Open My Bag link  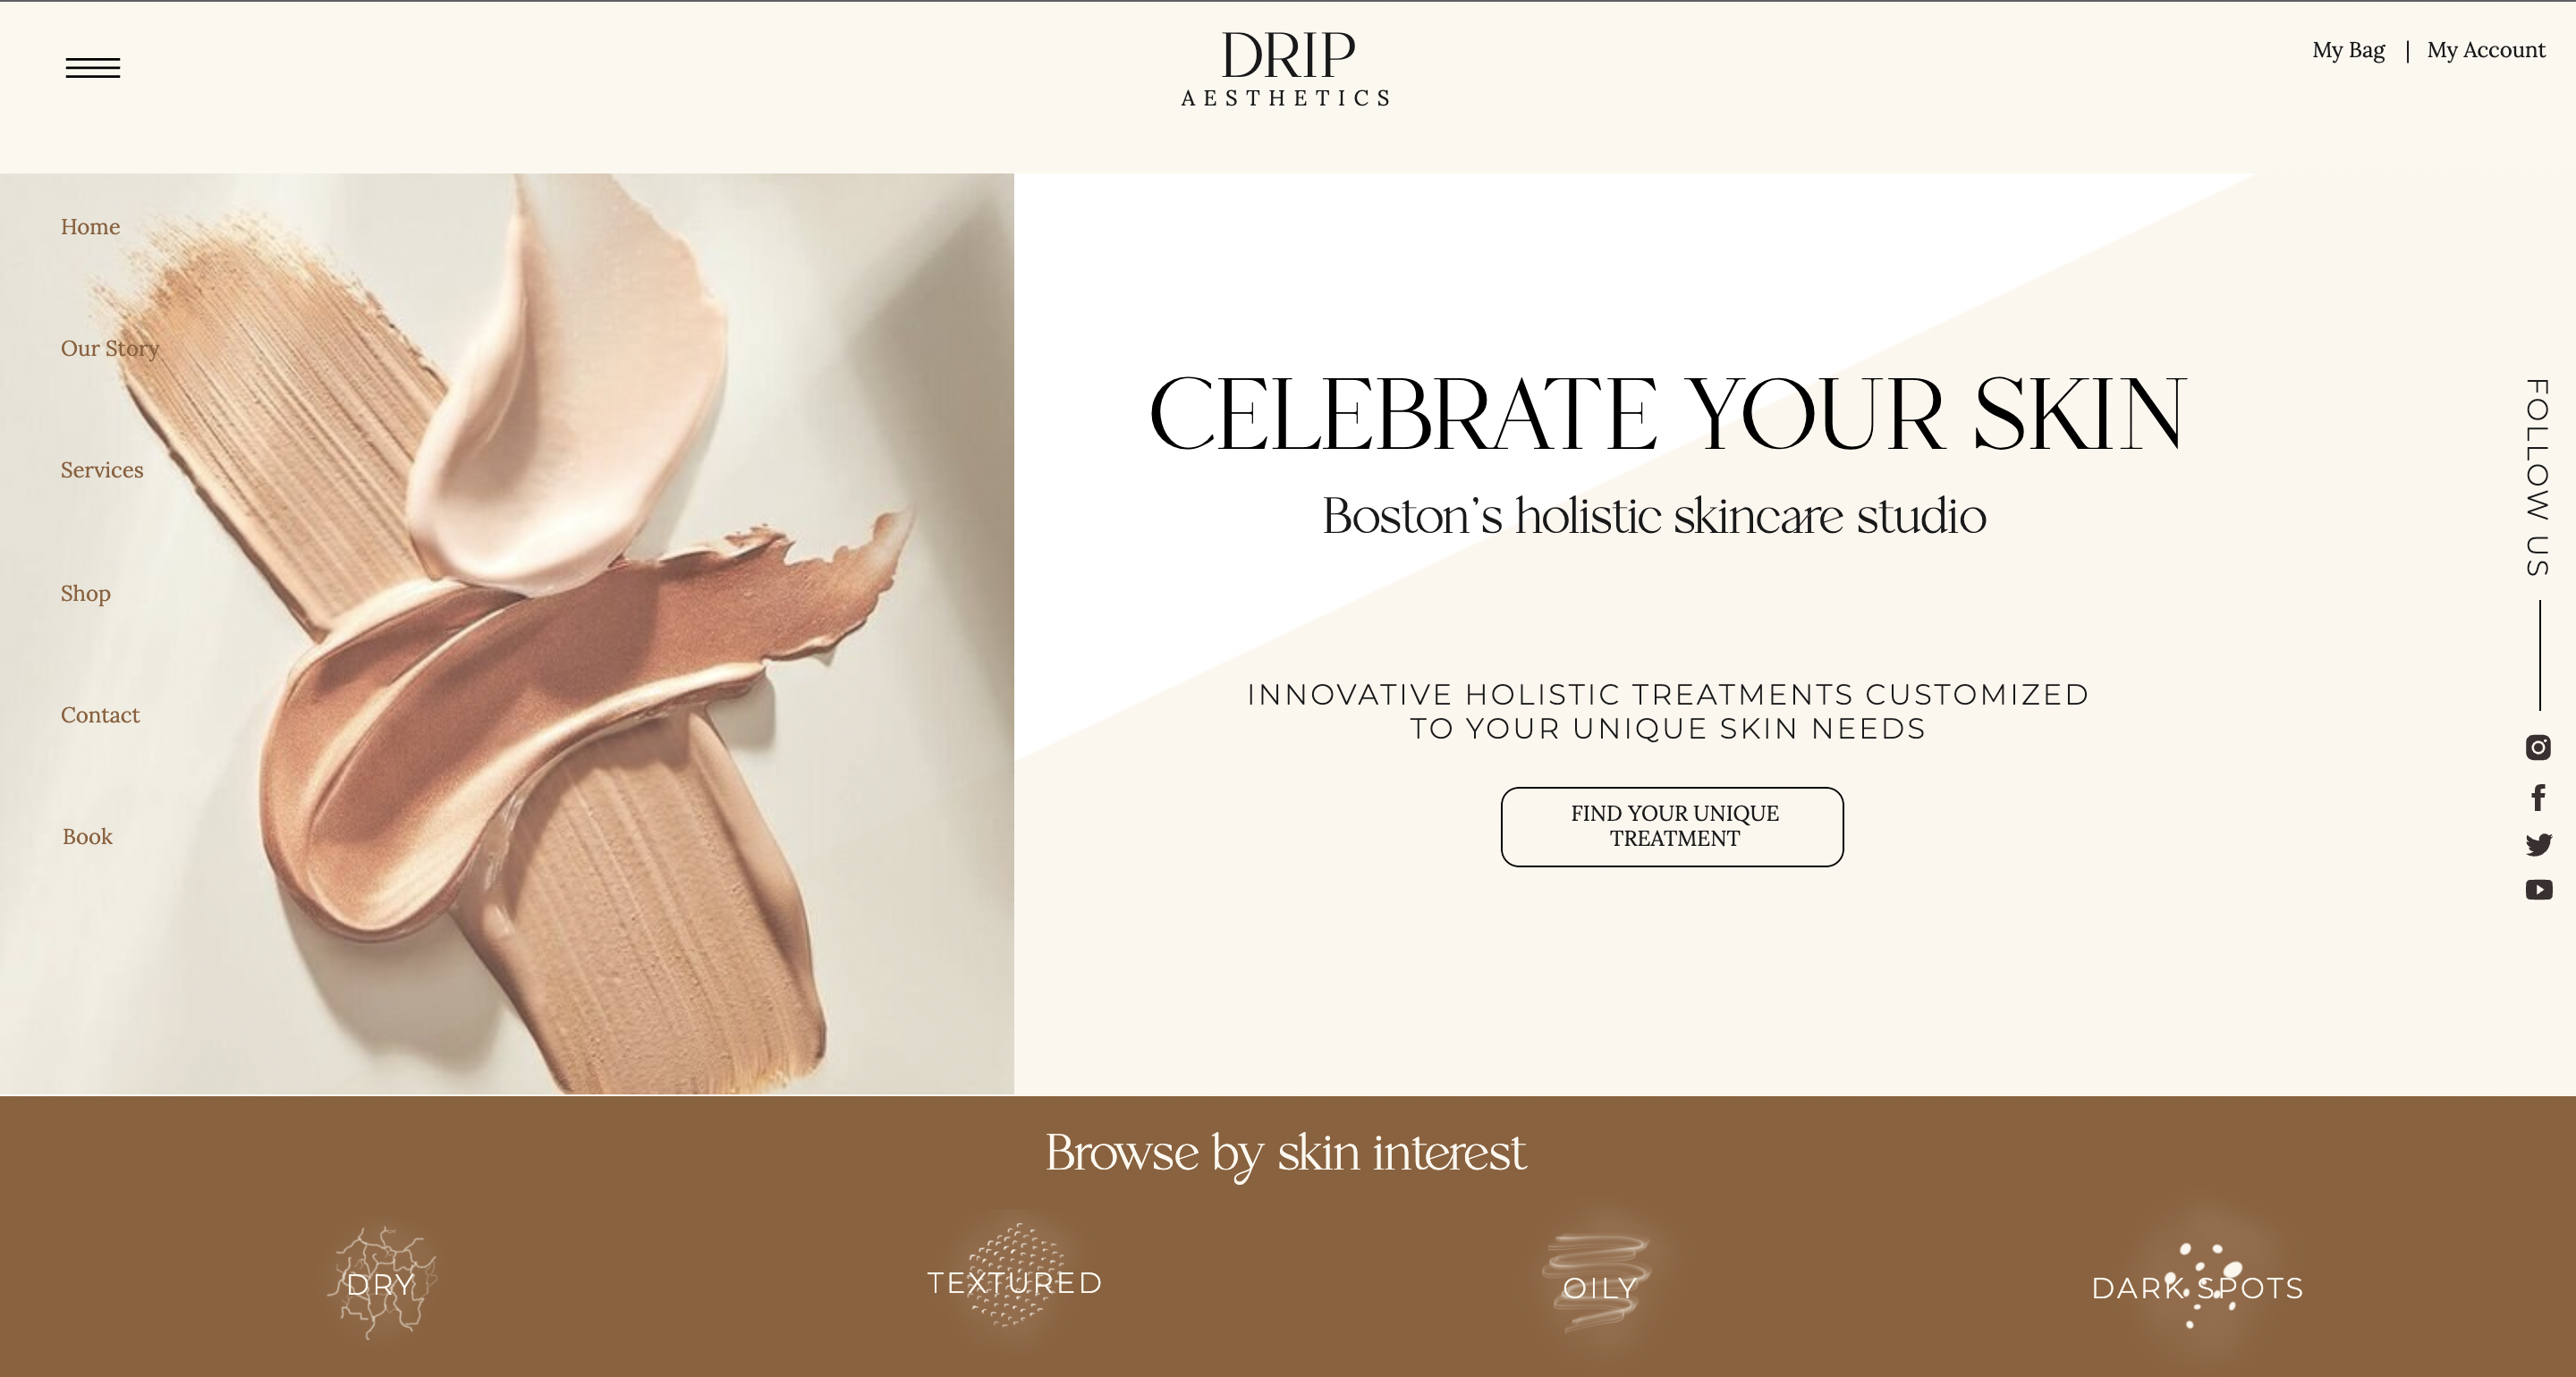click(x=2348, y=50)
